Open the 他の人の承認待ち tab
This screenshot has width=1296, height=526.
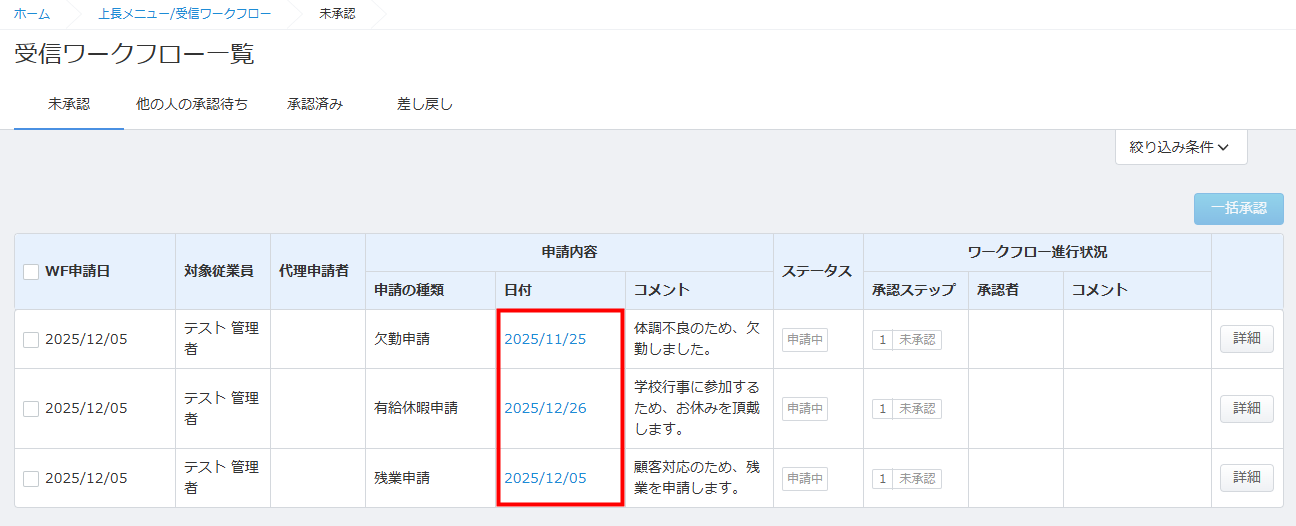(192, 104)
